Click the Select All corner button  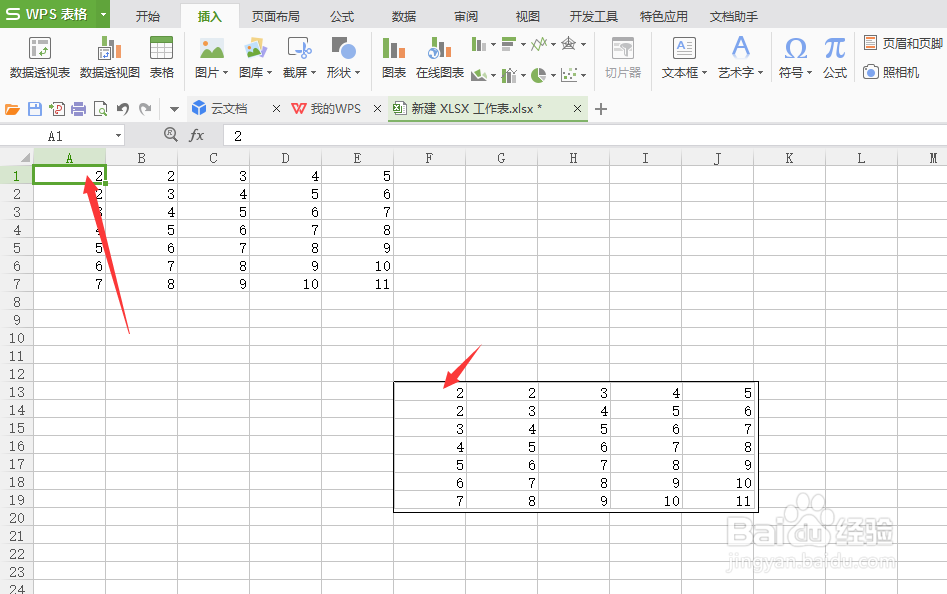click(x=17, y=158)
